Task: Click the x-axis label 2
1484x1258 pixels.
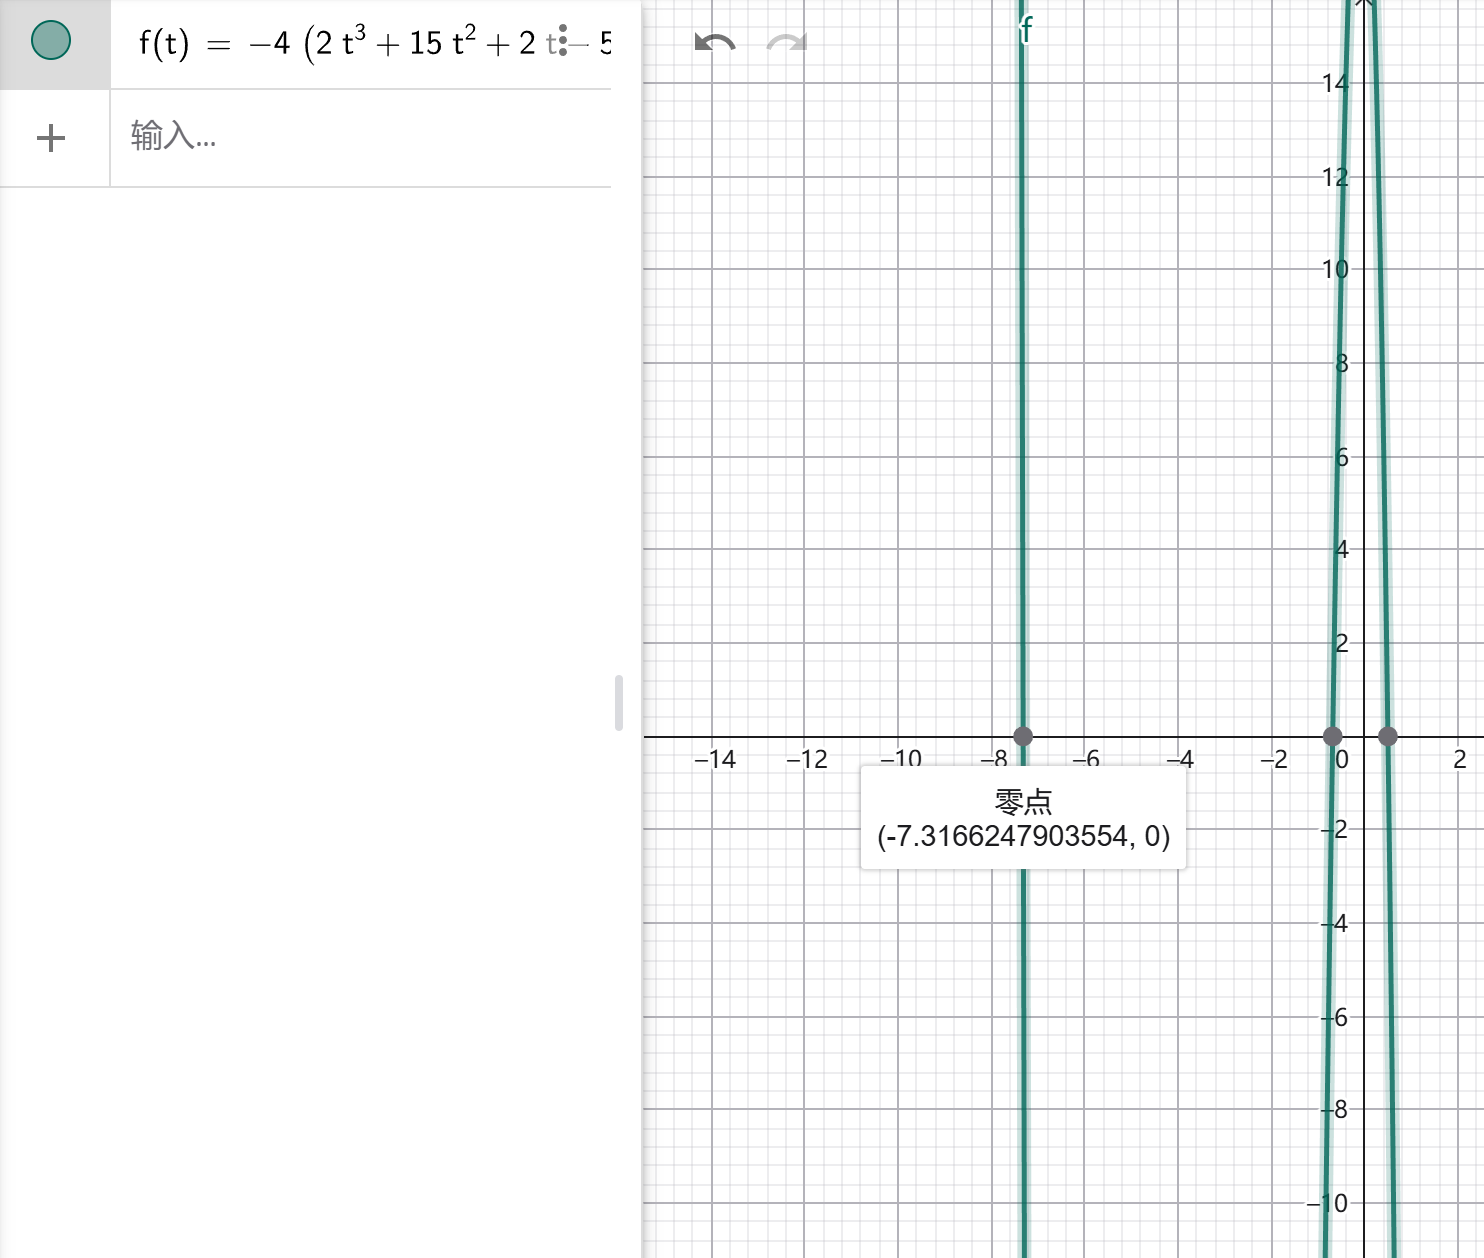Action: [1460, 759]
